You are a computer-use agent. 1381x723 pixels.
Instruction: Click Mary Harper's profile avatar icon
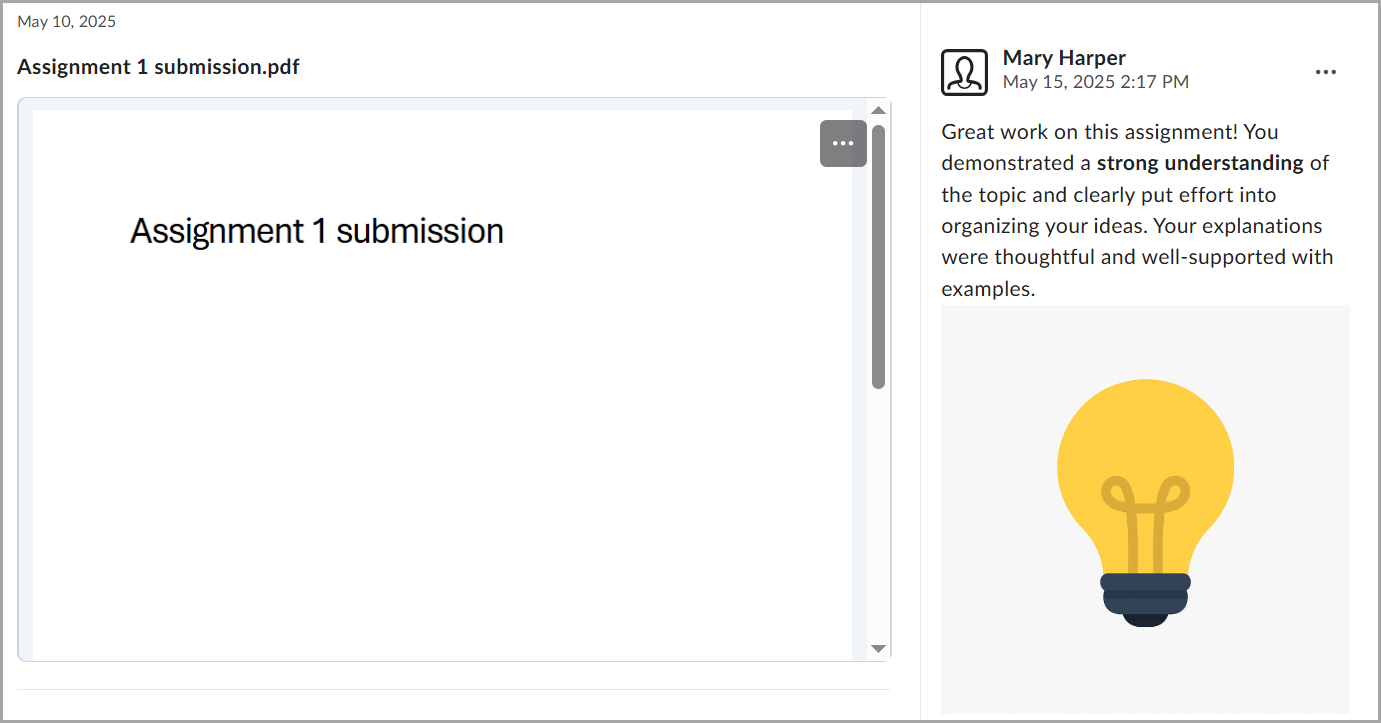[964, 72]
